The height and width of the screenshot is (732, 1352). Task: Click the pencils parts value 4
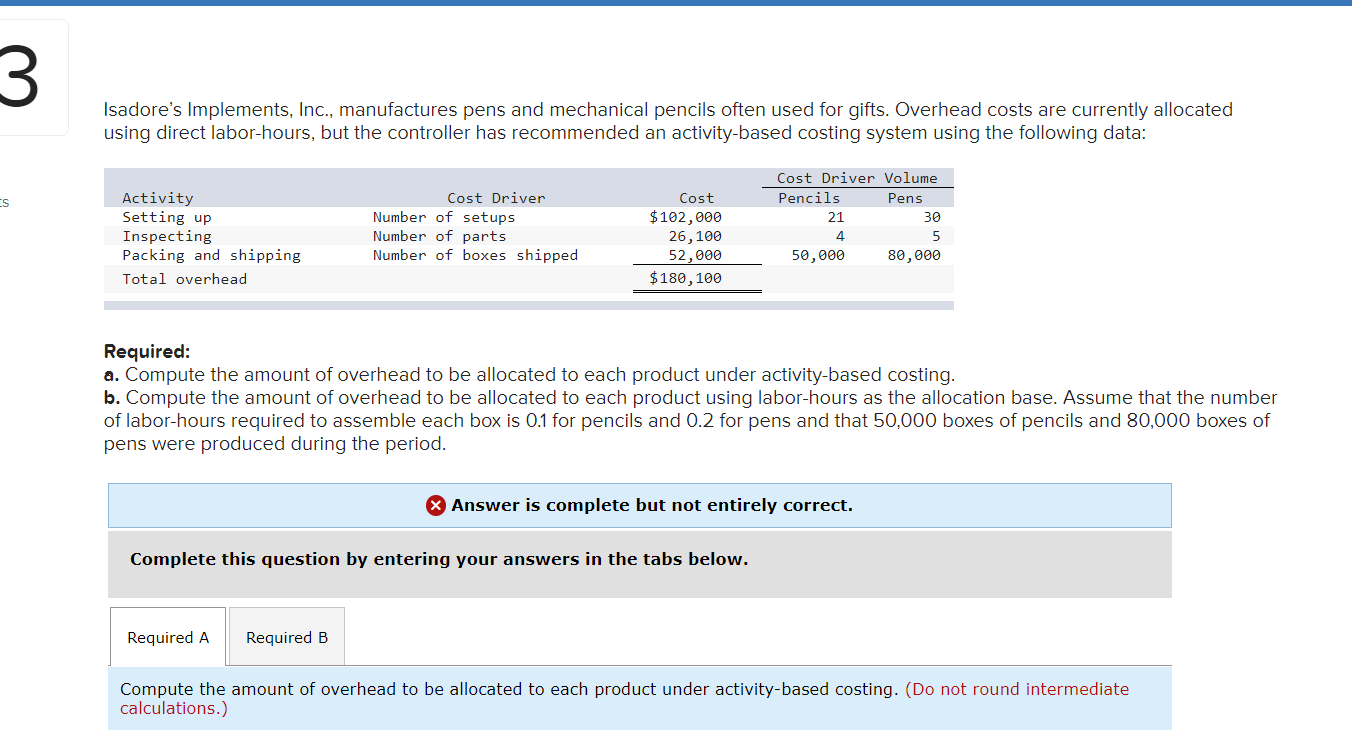pyautogui.click(x=840, y=236)
